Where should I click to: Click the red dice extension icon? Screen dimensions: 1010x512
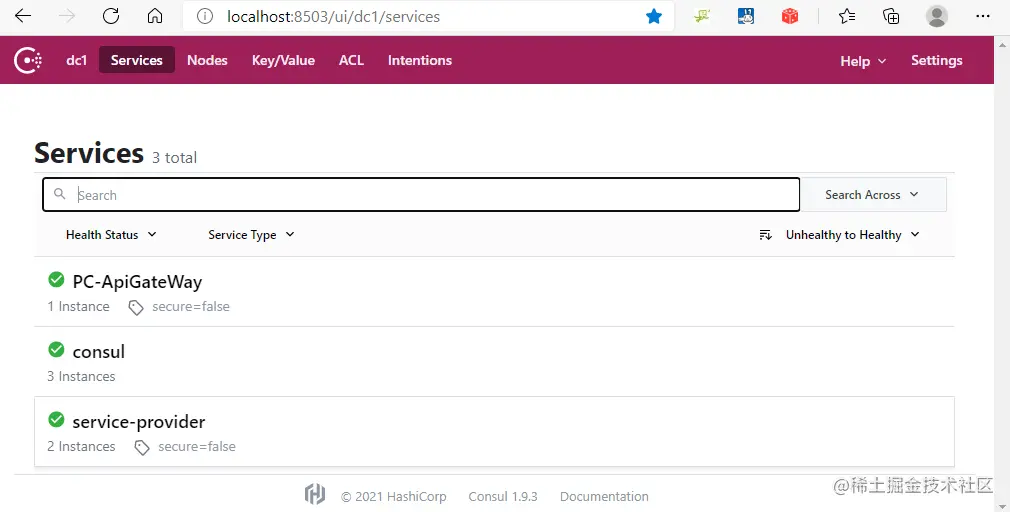pos(790,16)
